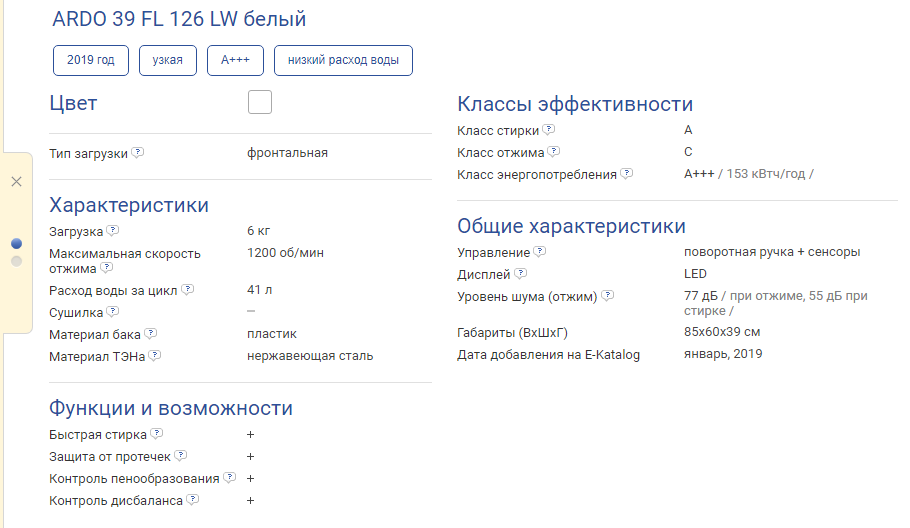Click the фронтальная value
910x528 pixels.
point(287,153)
